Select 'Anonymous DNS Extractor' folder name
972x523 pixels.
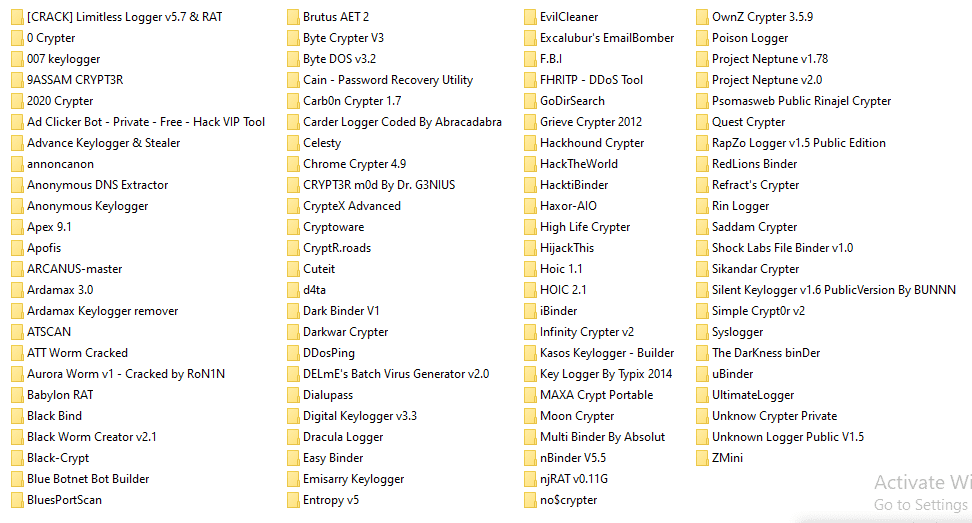pos(97,185)
